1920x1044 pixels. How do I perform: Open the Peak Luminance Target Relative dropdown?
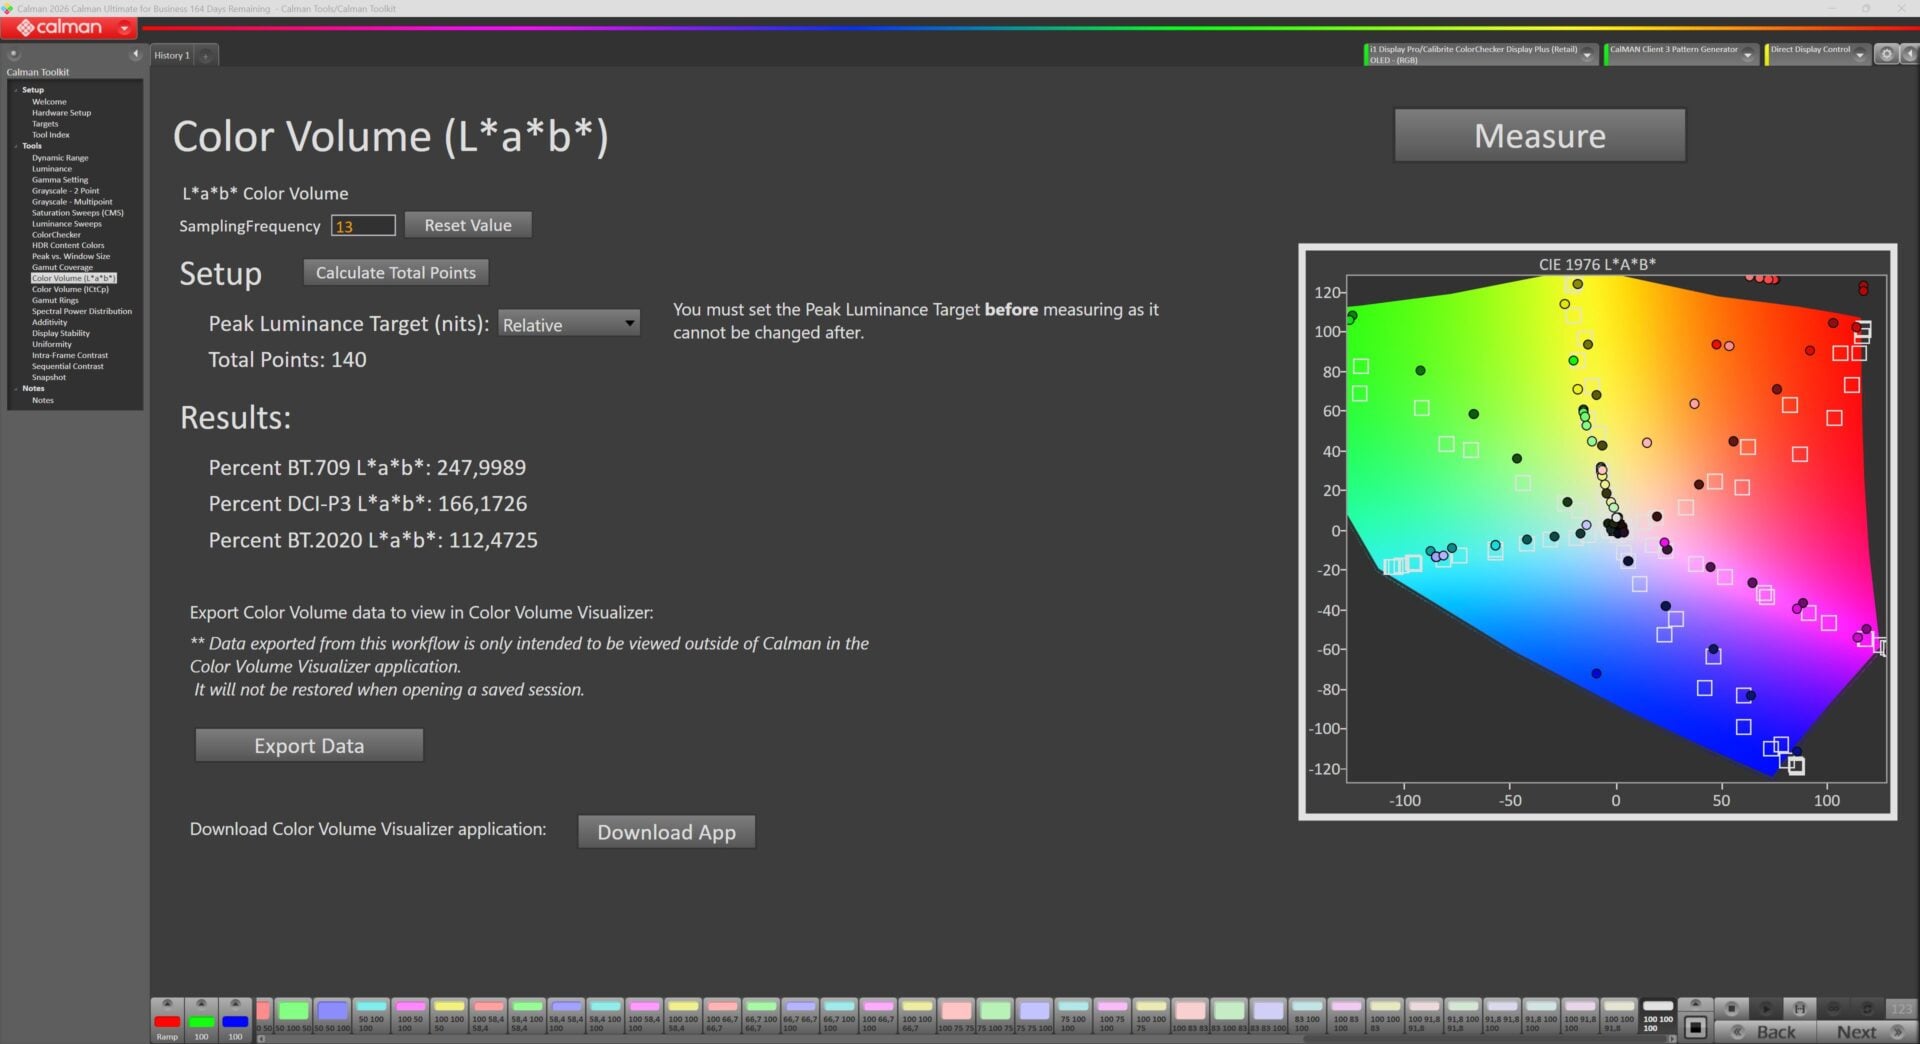click(x=569, y=324)
